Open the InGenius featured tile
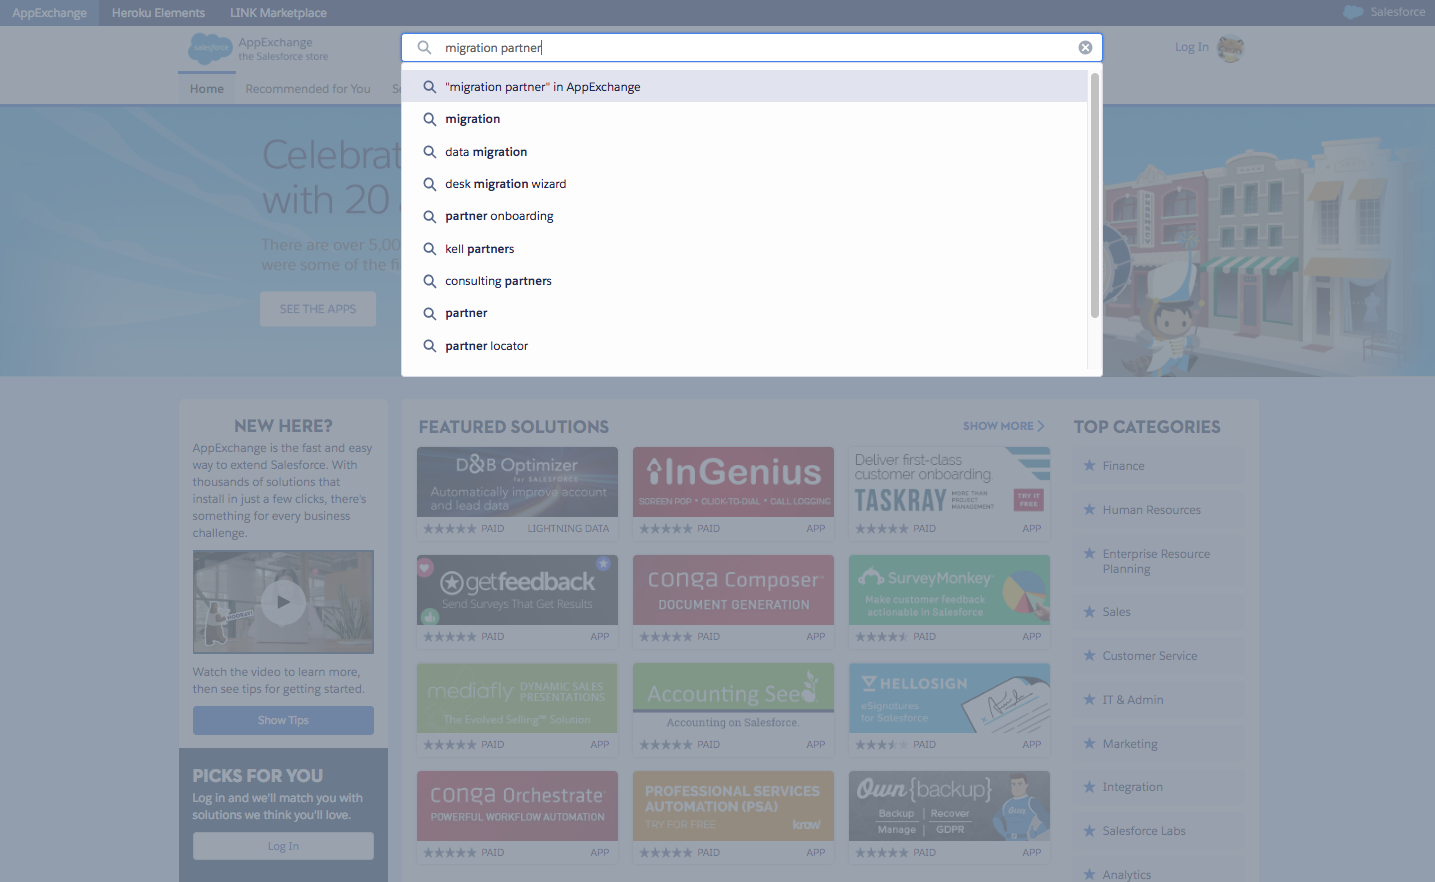1435x882 pixels. click(x=733, y=493)
